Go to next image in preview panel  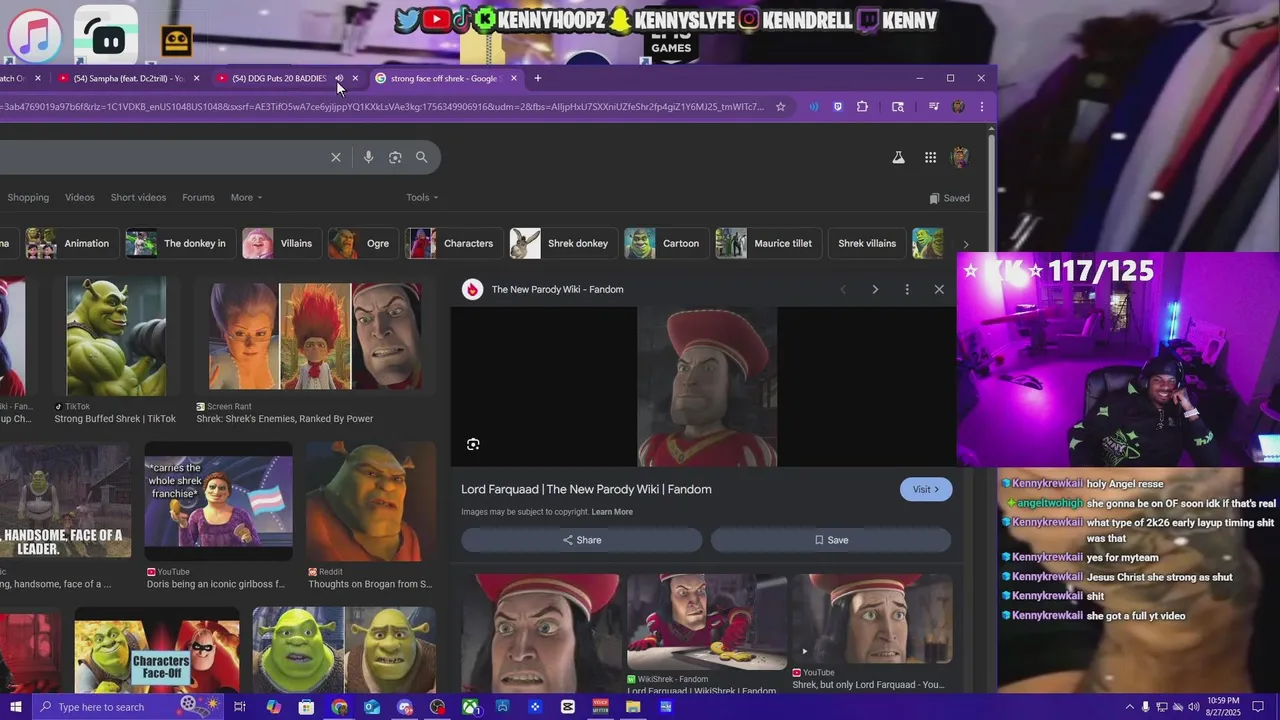[x=875, y=289]
